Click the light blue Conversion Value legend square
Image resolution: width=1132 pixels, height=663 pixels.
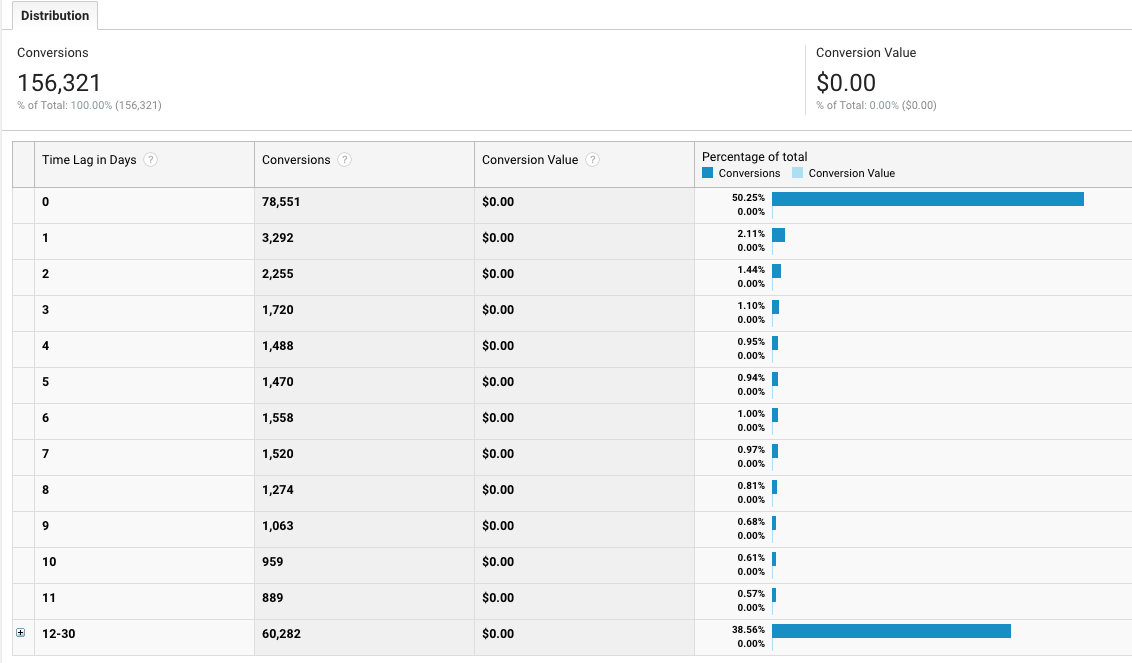click(798, 172)
